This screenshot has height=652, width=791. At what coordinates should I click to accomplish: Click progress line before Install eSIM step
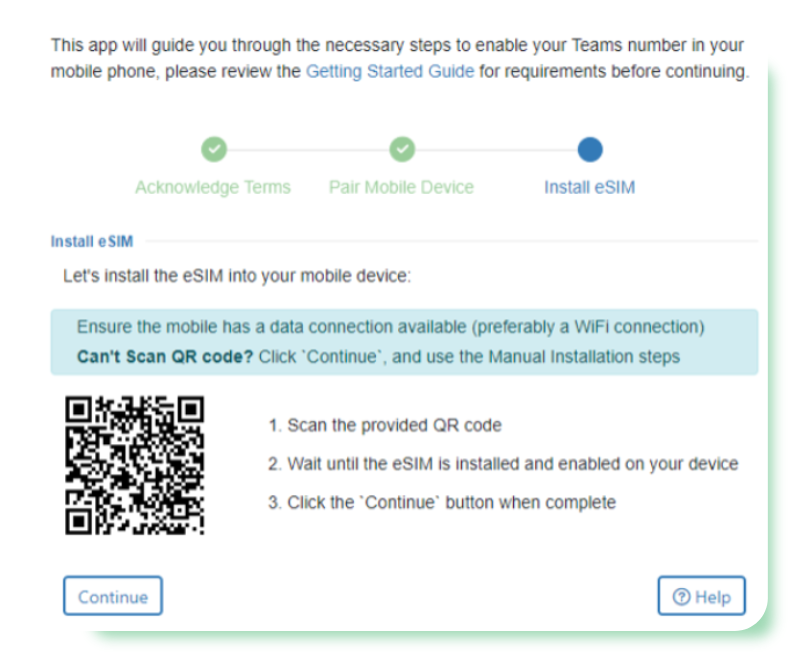click(x=496, y=150)
